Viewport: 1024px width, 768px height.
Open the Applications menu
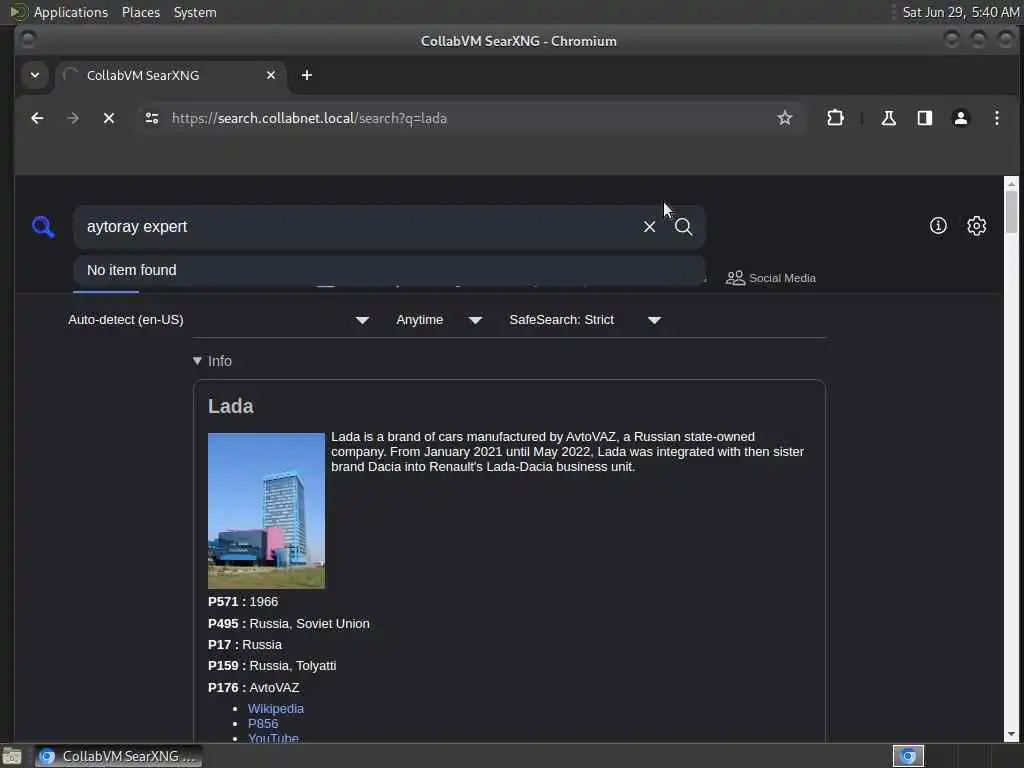(71, 12)
